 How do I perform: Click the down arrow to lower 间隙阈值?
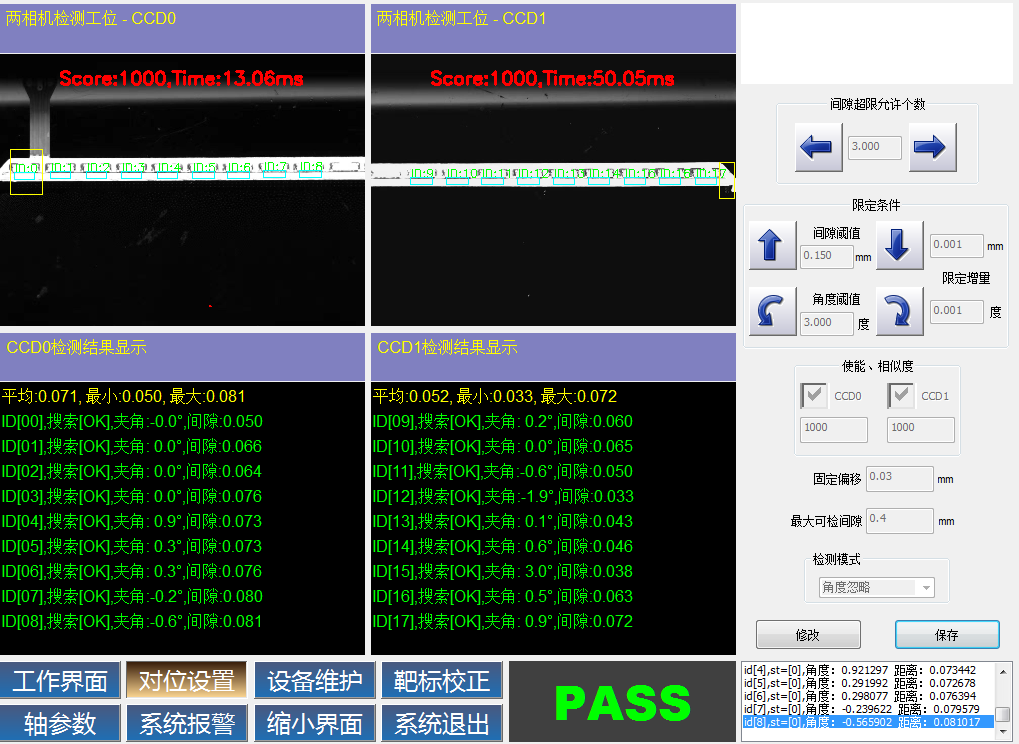point(899,245)
